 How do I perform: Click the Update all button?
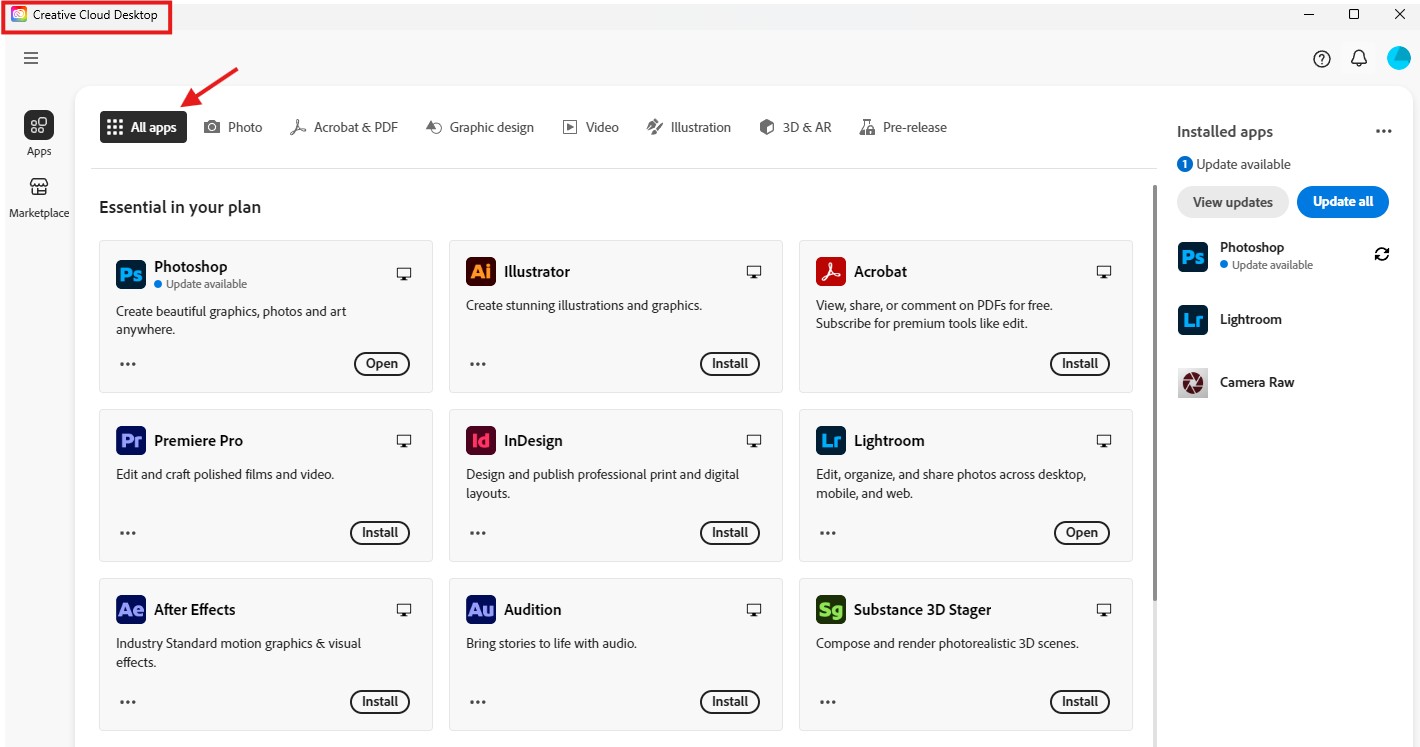click(x=1342, y=201)
